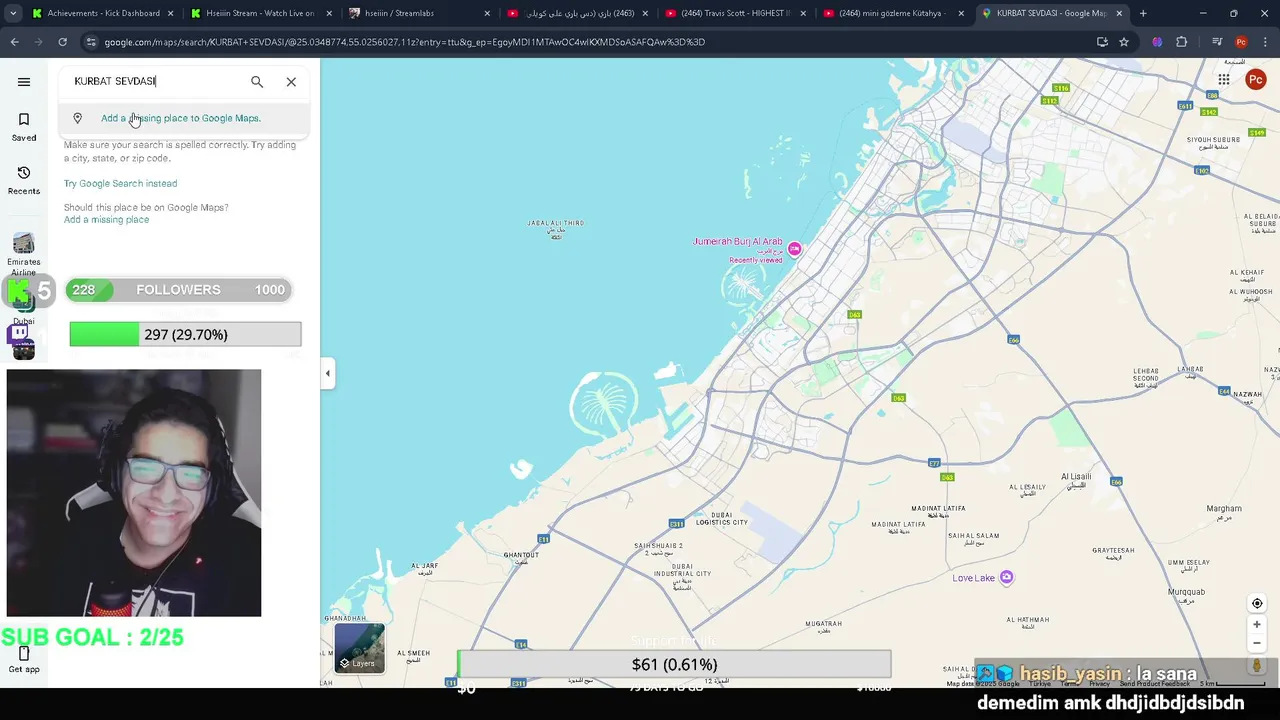The width and height of the screenshot is (1280, 720).
Task: Click the Margham map label
Action: pos(1224,511)
